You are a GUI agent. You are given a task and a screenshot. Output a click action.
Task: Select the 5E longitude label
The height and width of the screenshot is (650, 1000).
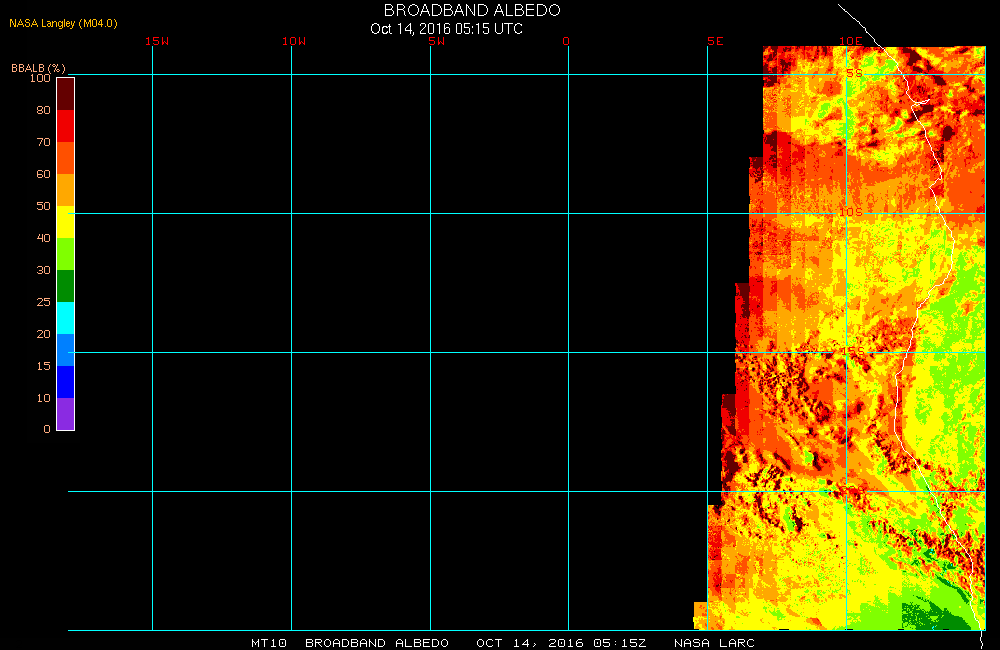click(714, 41)
